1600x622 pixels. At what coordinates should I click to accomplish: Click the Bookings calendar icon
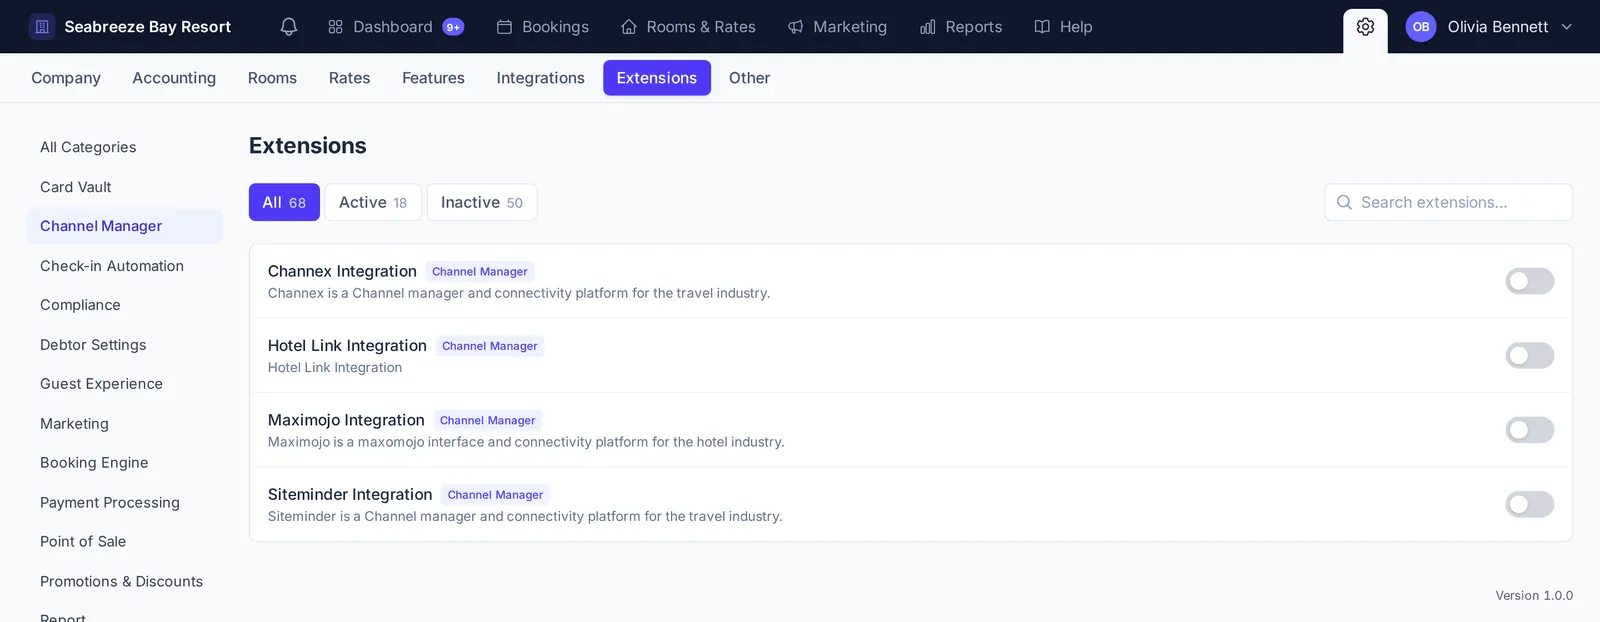tap(505, 27)
